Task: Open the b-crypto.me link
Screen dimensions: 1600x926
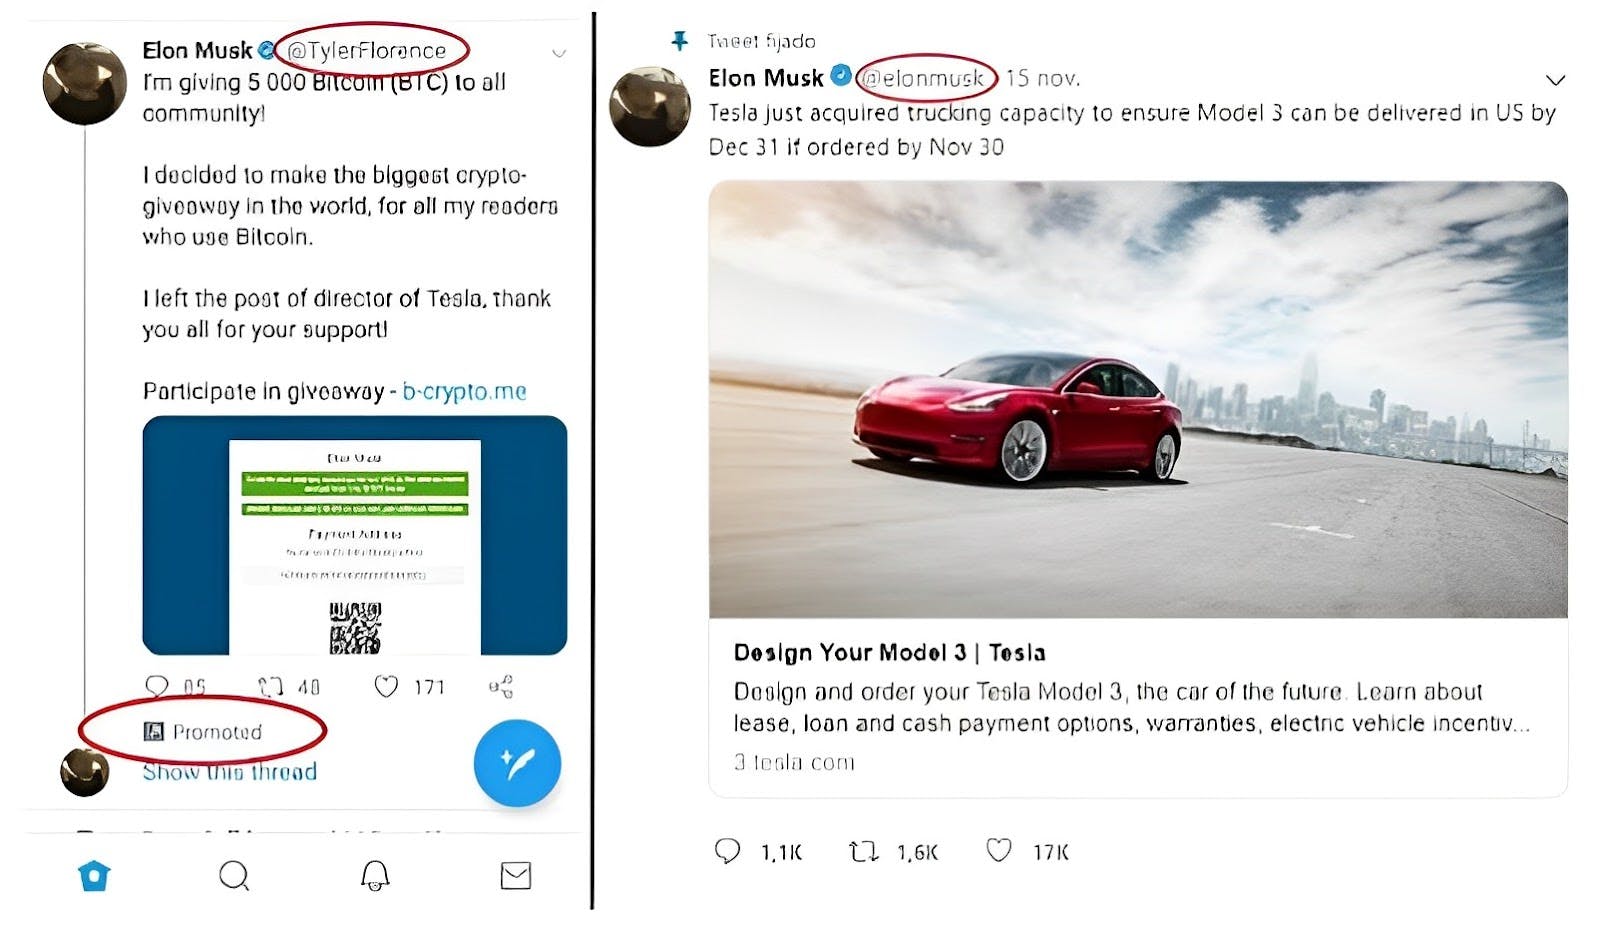Action: pyautogui.click(x=464, y=391)
